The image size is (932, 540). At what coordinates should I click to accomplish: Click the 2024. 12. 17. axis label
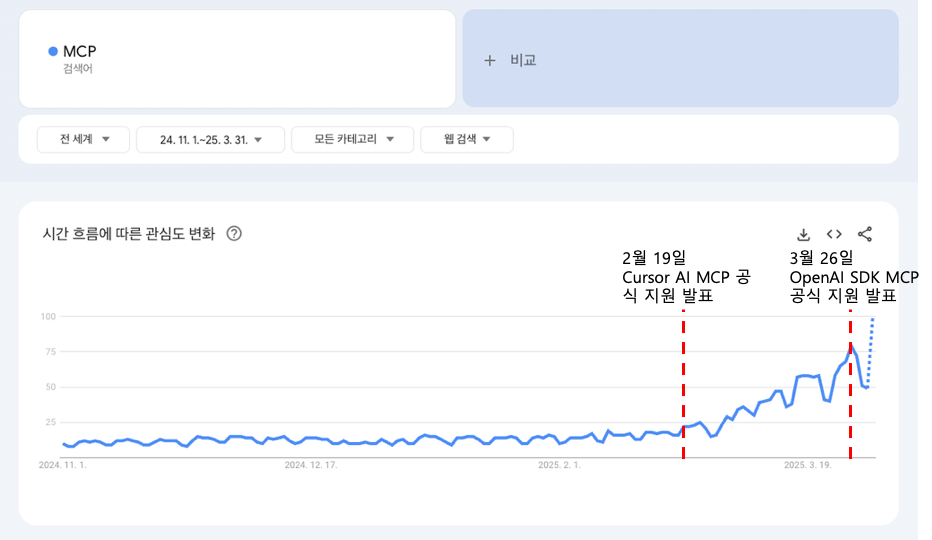pyautogui.click(x=310, y=465)
